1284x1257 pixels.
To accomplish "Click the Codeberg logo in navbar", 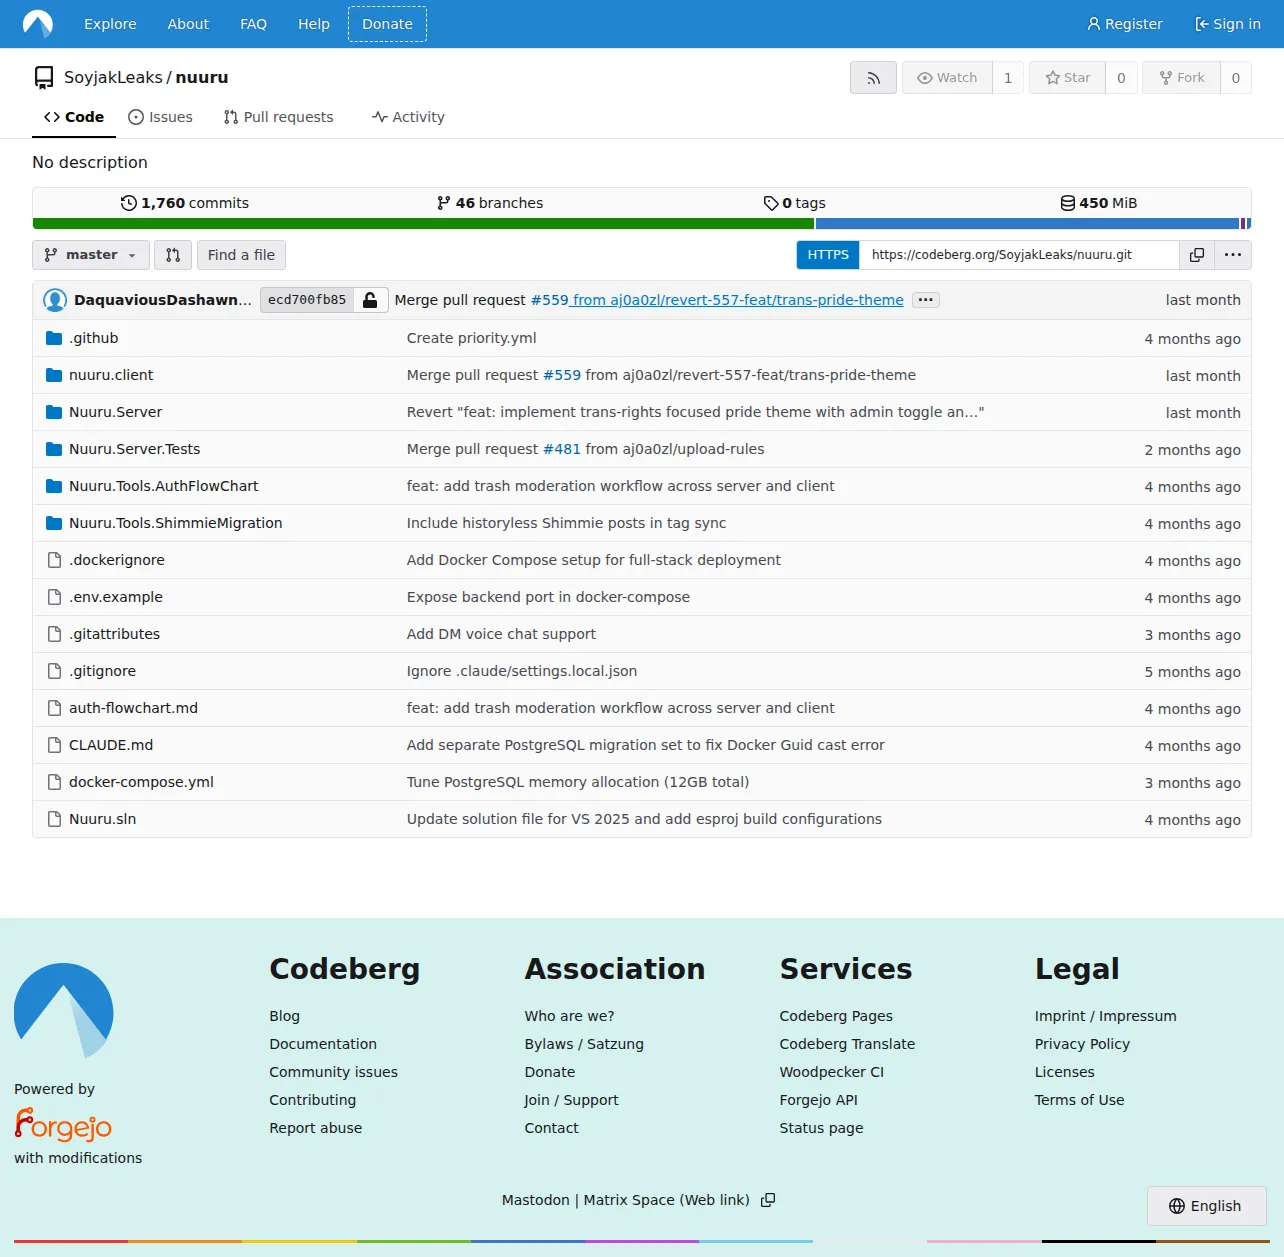I will point(38,24).
